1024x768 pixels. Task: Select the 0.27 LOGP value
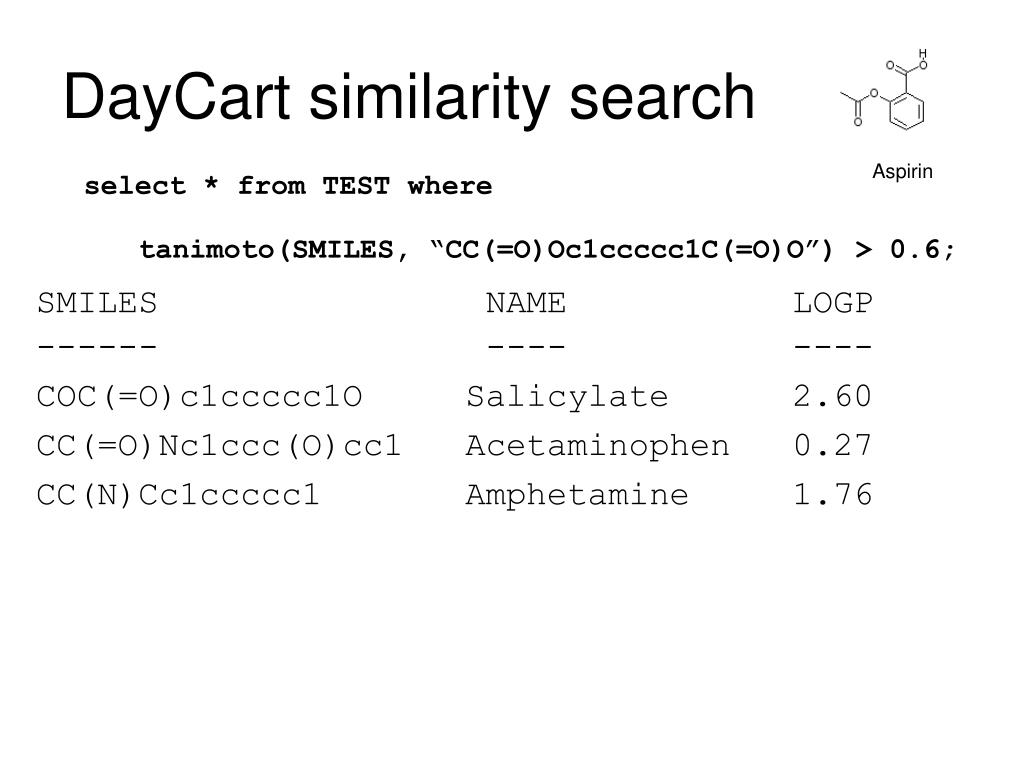click(833, 445)
